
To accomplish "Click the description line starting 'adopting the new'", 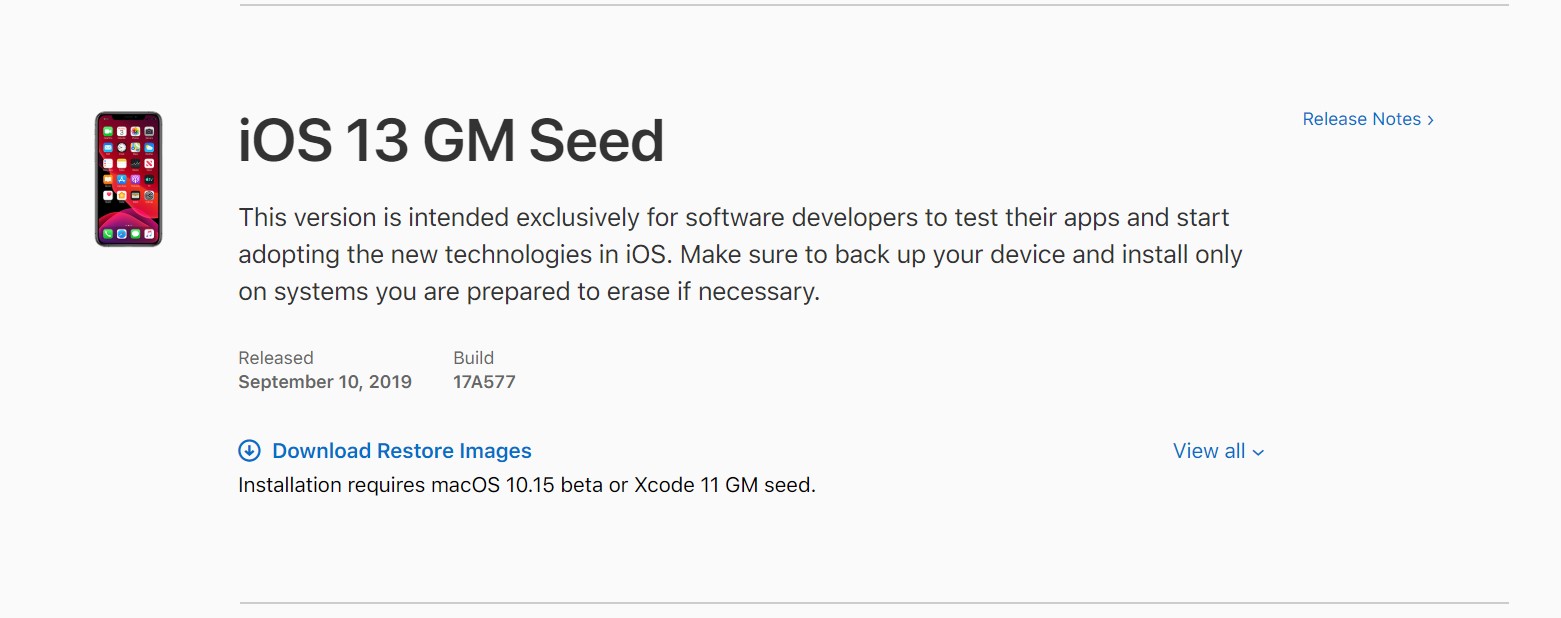I will pyautogui.click(x=739, y=255).
